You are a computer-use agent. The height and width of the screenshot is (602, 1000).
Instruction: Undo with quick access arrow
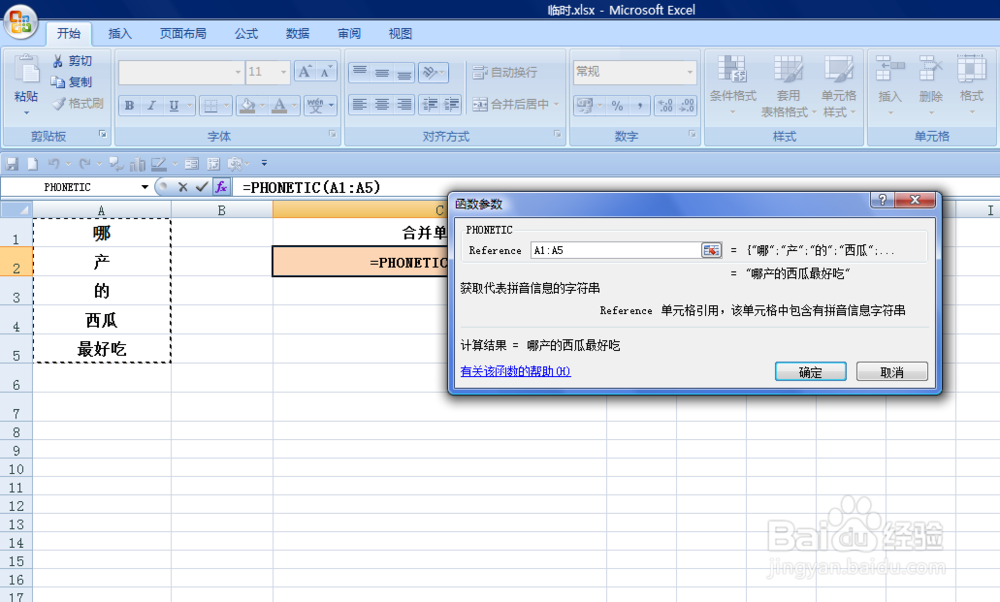54,164
